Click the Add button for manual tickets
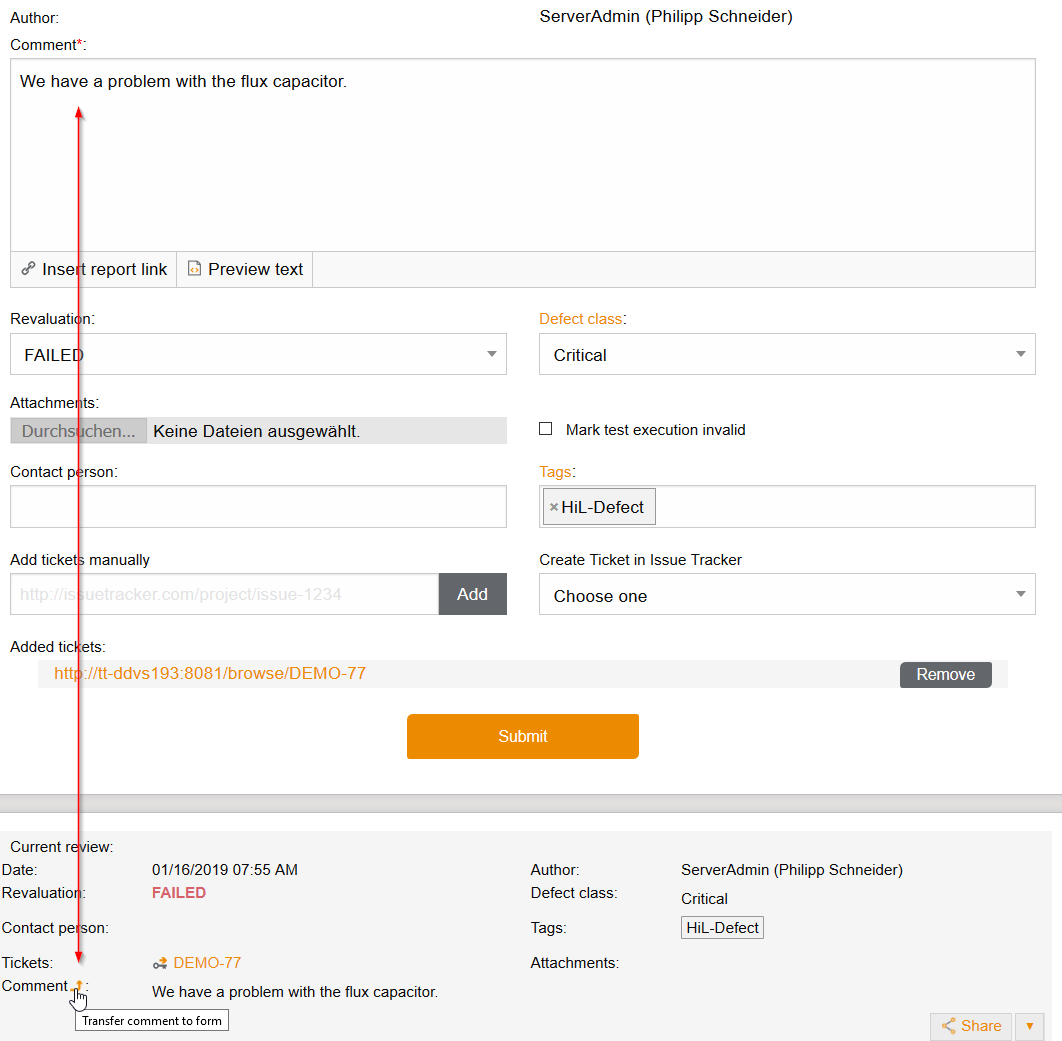Viewport: 1062px width, 1041px height. [472, 594]
